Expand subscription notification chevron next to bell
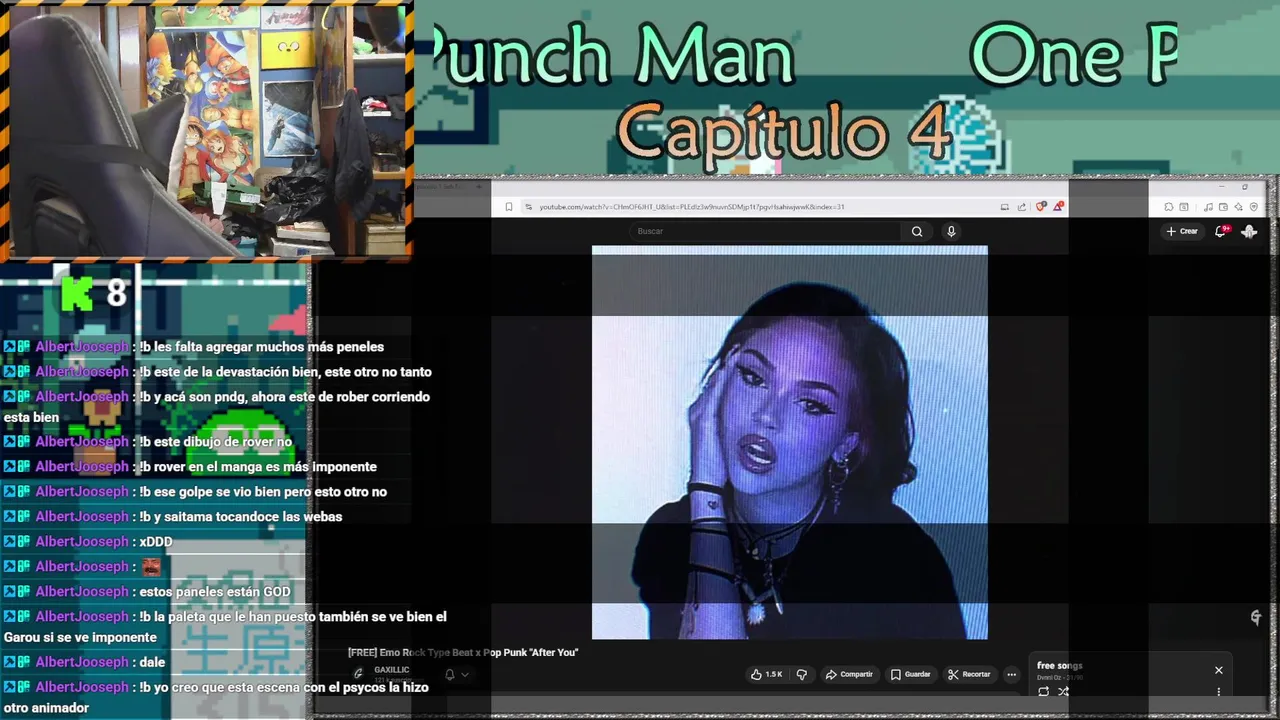Screen dimensions: 1280x720 coord(465,674)
